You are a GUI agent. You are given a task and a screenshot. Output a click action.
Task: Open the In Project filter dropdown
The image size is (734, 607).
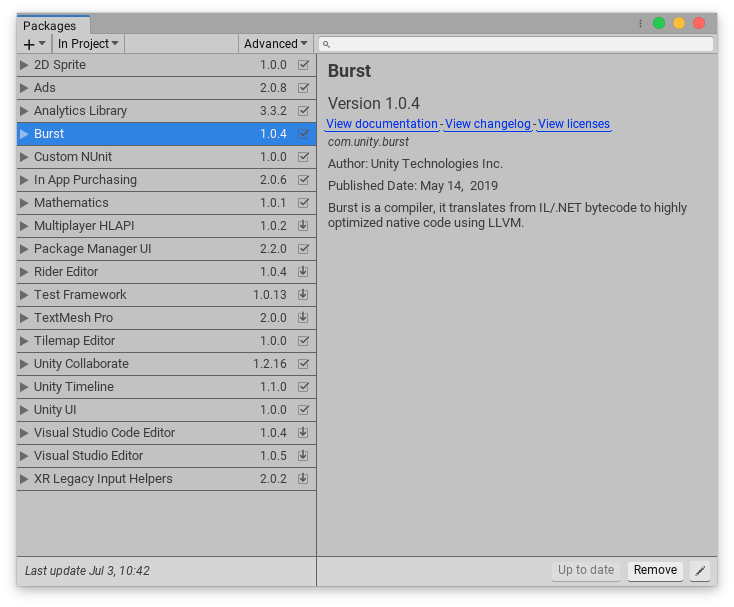point(88,44)
